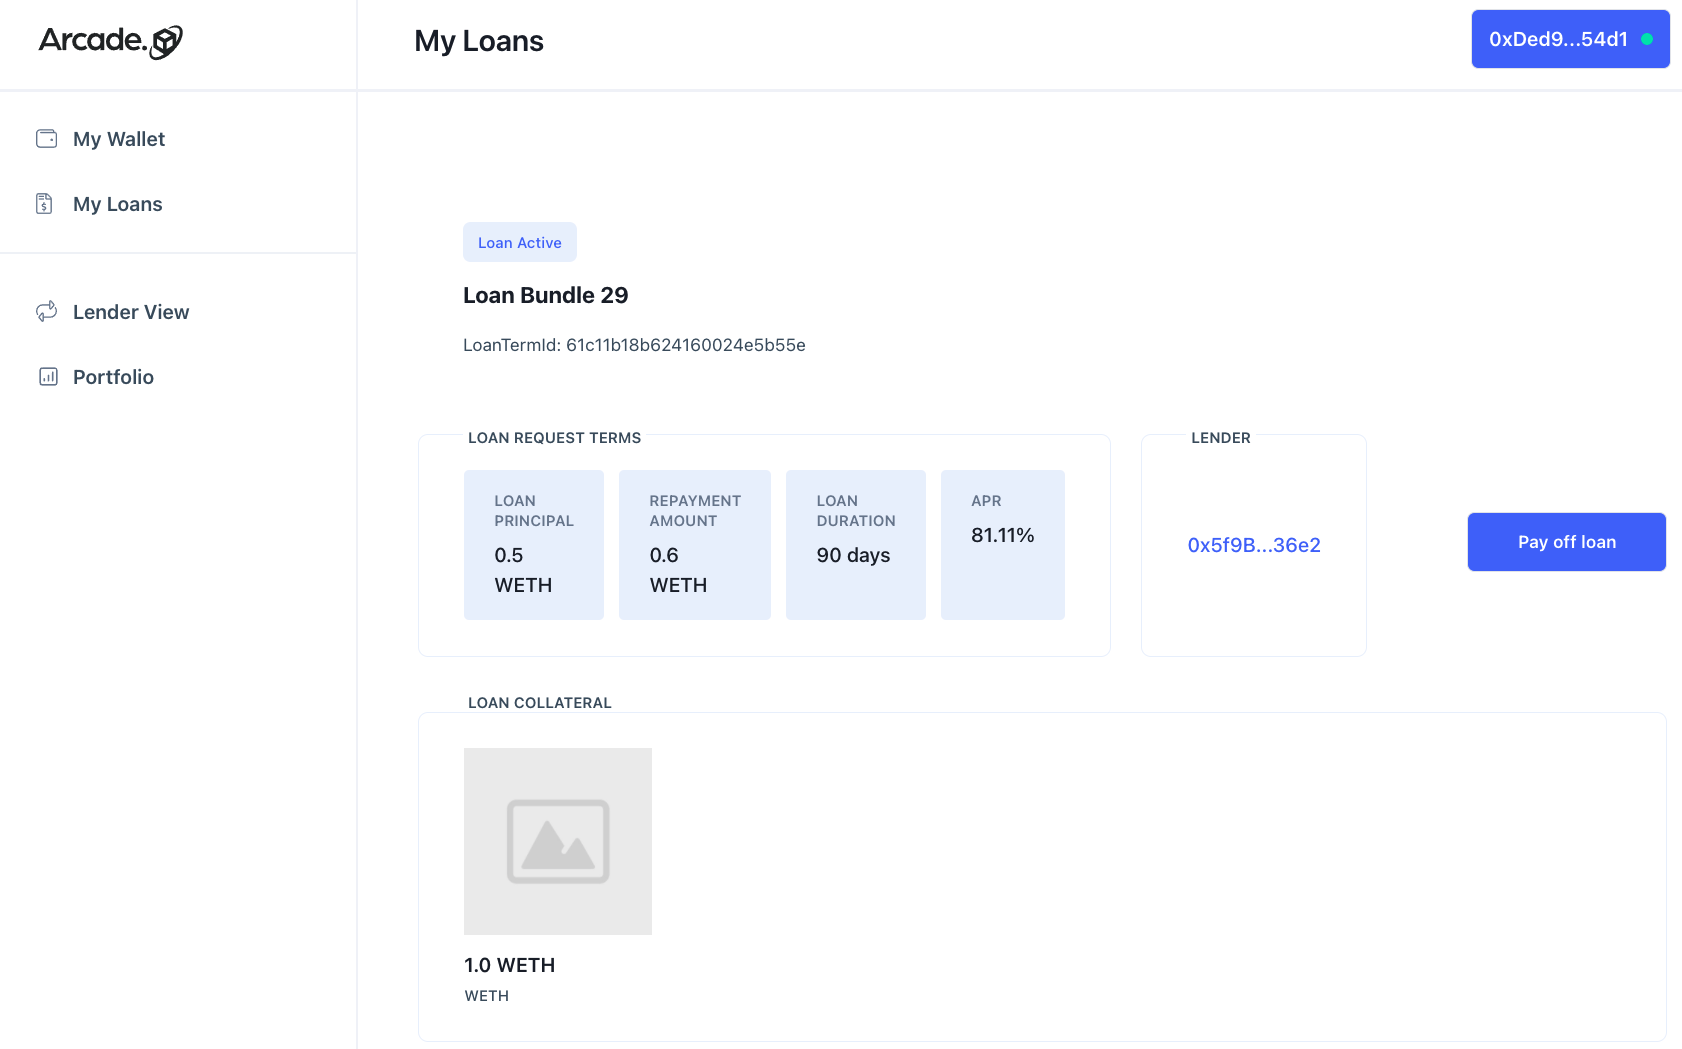This screenshot has height=1049, width=1682.
Task: Click the Pay off loan button
Action: (1566, 542)
